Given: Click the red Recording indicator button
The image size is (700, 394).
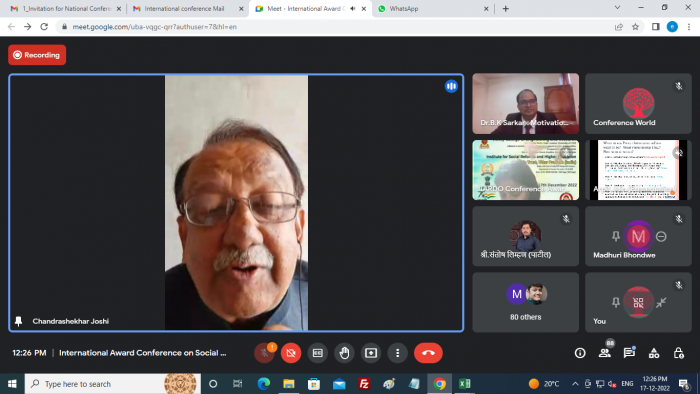Looking at the screenshot, I should (37, 55).
